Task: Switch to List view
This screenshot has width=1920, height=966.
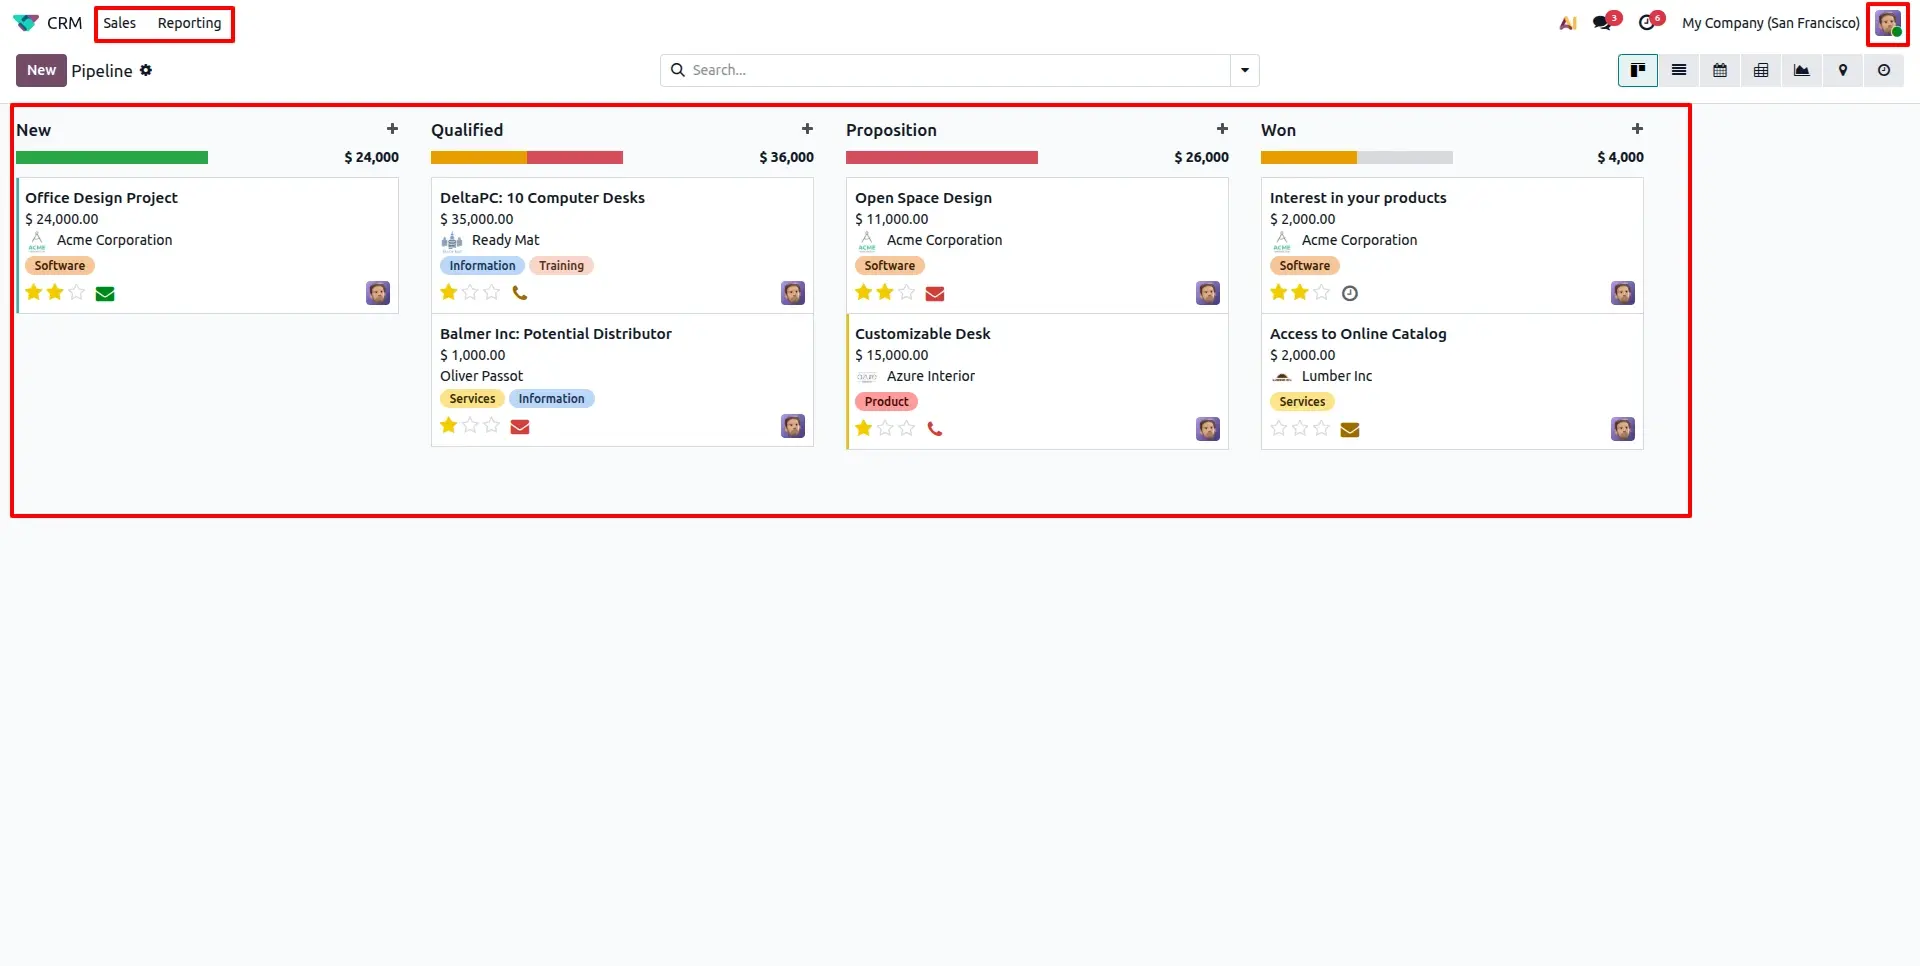Action: coord(1679,70)
